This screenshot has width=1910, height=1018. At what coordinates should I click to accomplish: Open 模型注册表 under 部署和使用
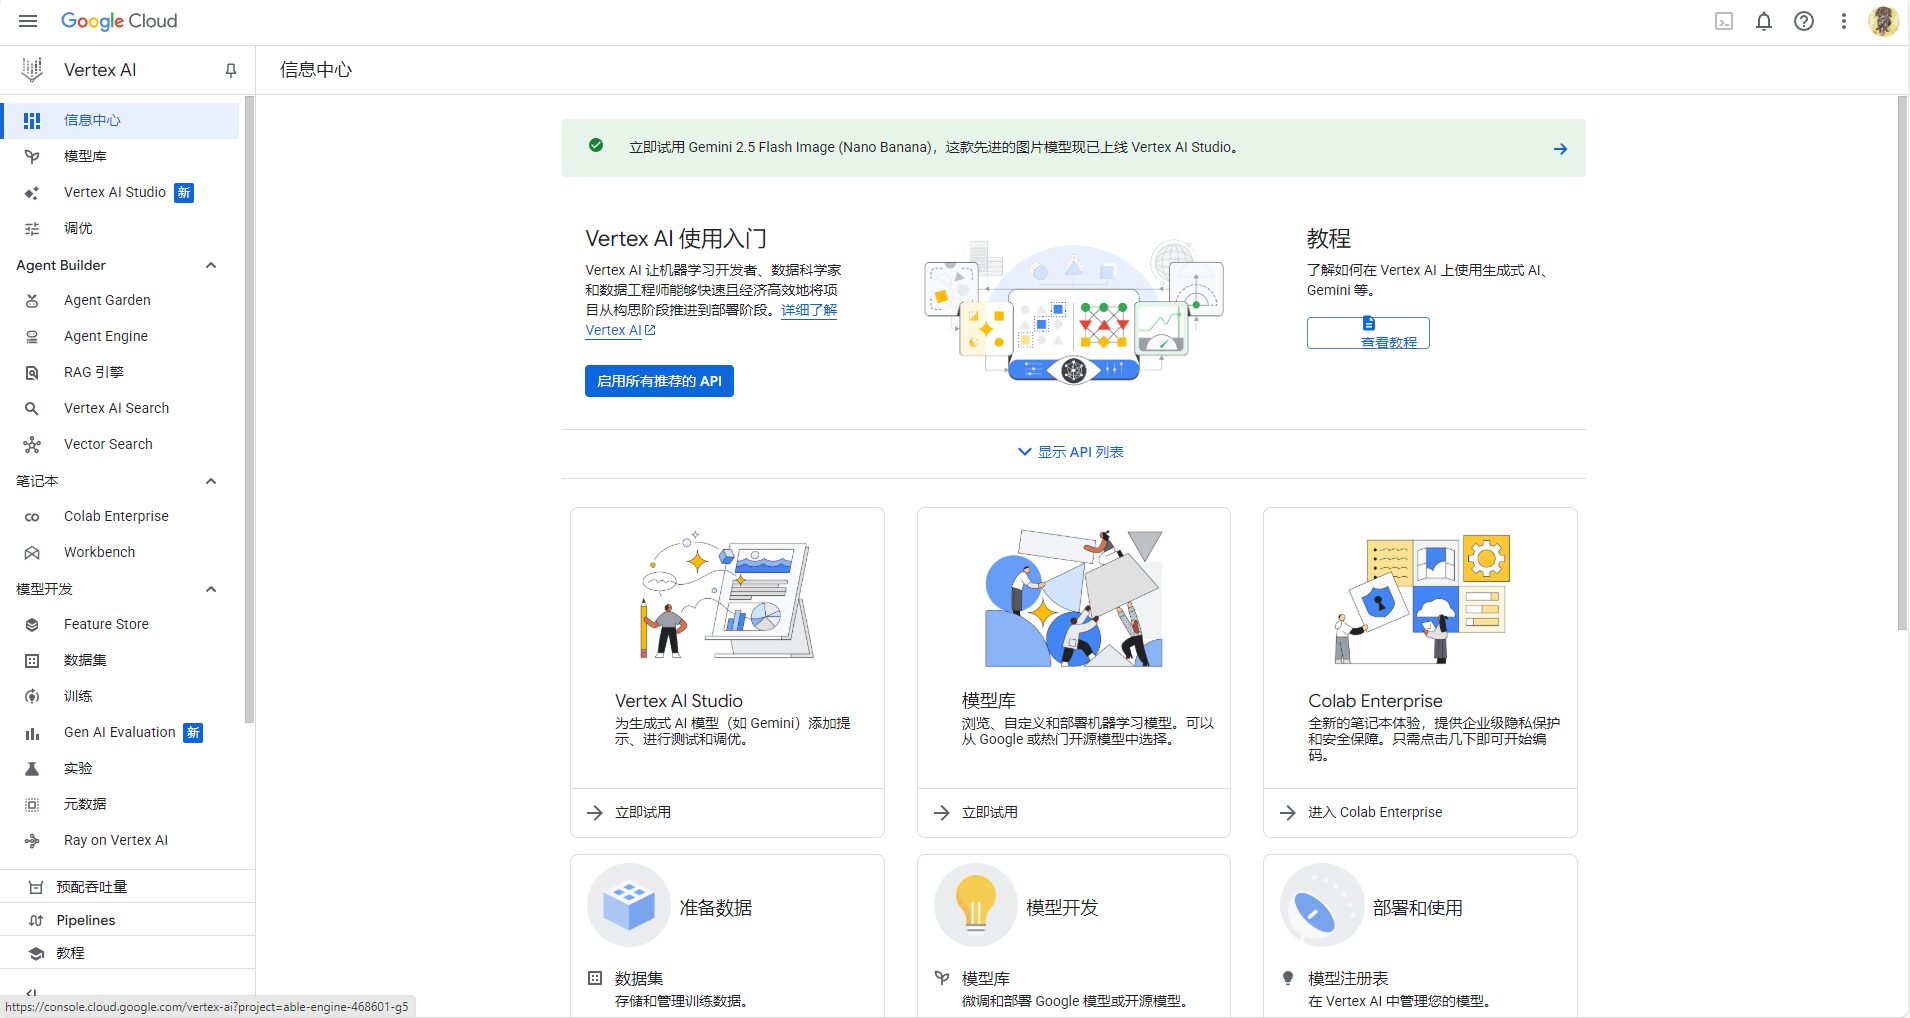pyautogui.click(x=1348, y=978)
